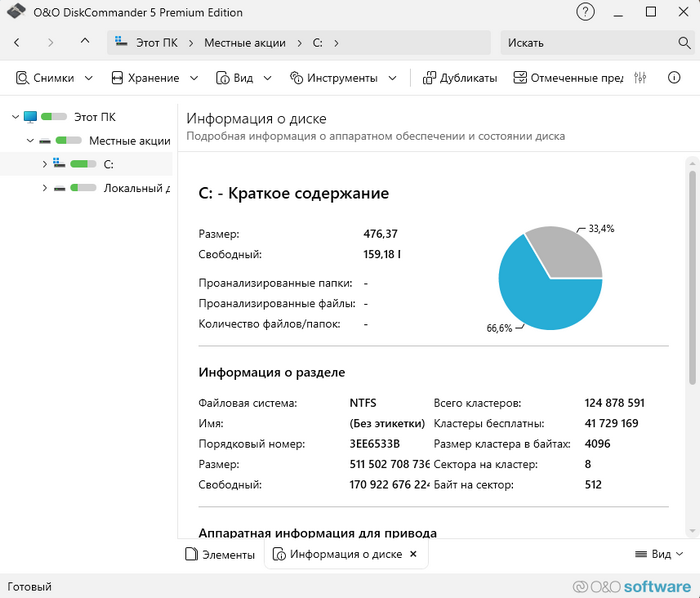Click the NTFS file system value
This screenshot has height=598, width=700.
(362, 403)
